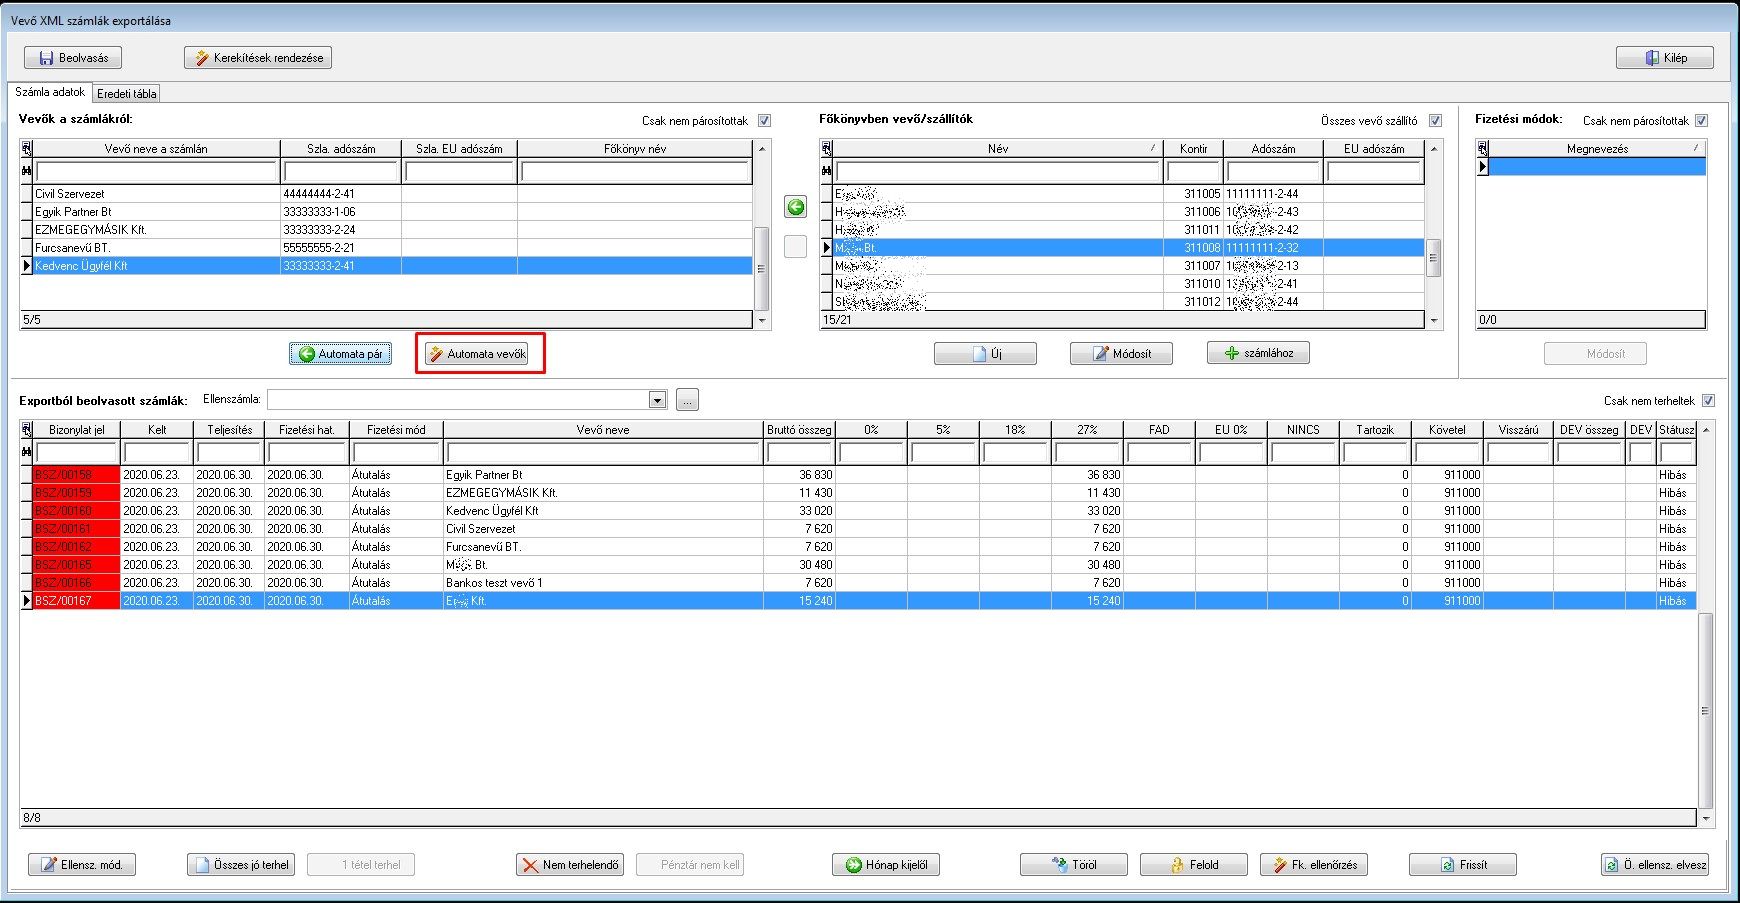Sort by Vevő neve a számlán column
Viewport: 1740px width, 903px height.
pos(156,149)
